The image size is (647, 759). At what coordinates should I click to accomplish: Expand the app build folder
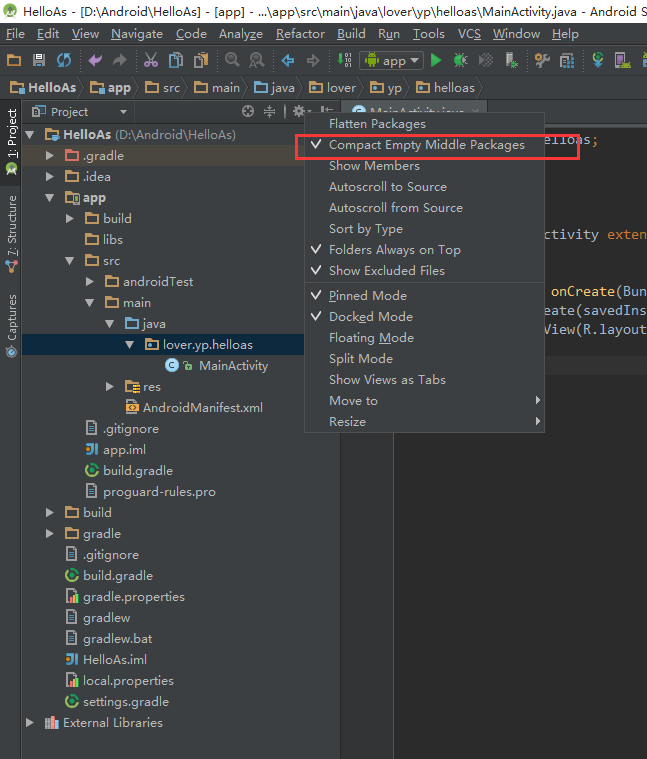[x=70, y=218]
